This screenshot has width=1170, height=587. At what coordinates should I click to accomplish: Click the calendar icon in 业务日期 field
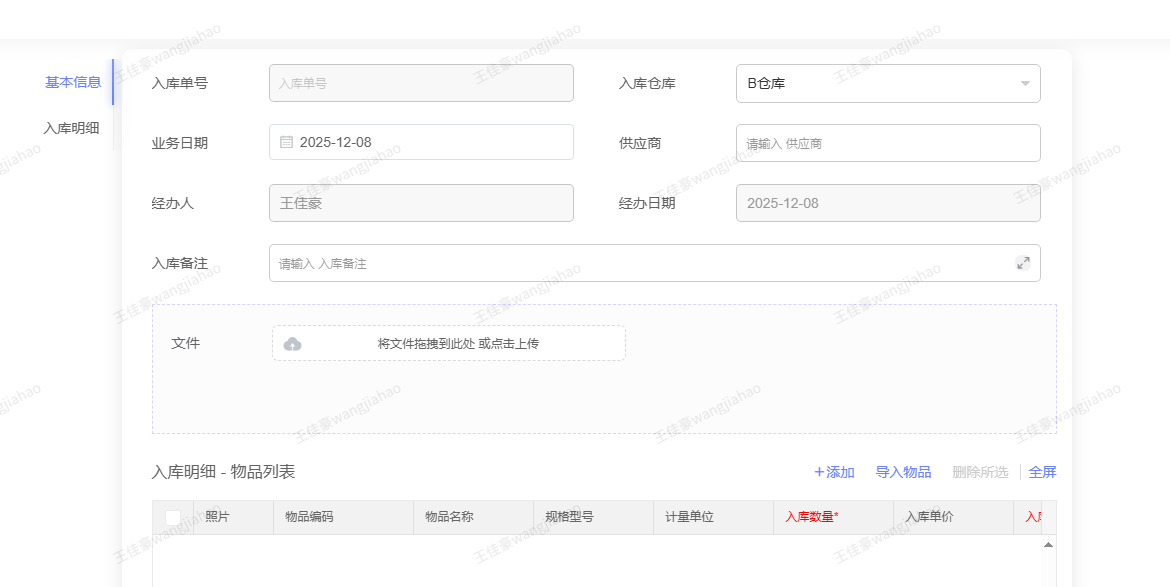tap(286, 143)
